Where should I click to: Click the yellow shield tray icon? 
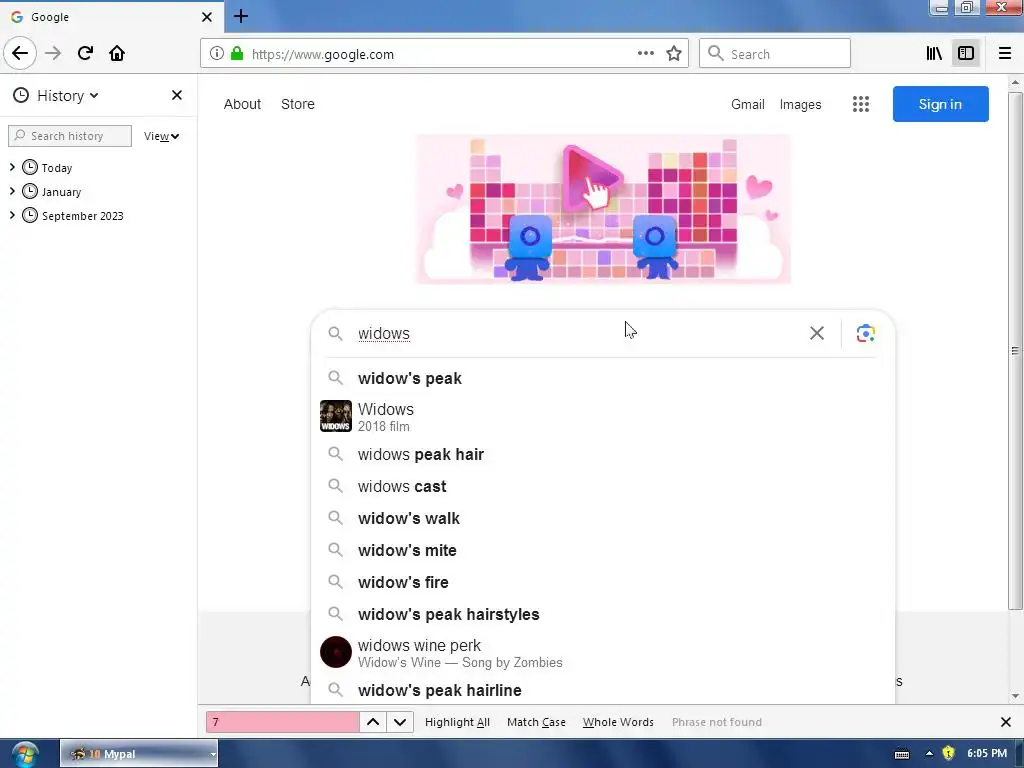pyautogui.click(x=948, y=754)
